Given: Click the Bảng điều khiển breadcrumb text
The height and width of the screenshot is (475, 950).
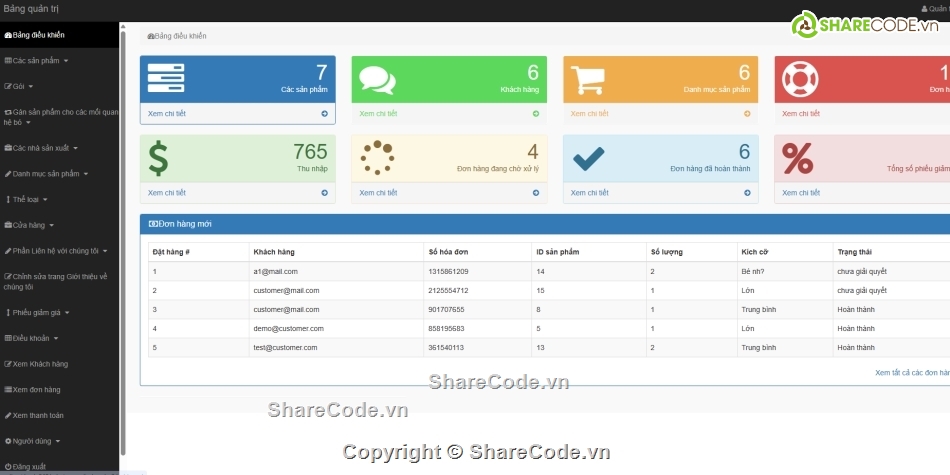Looking at the screenshot, I should 181,36.
